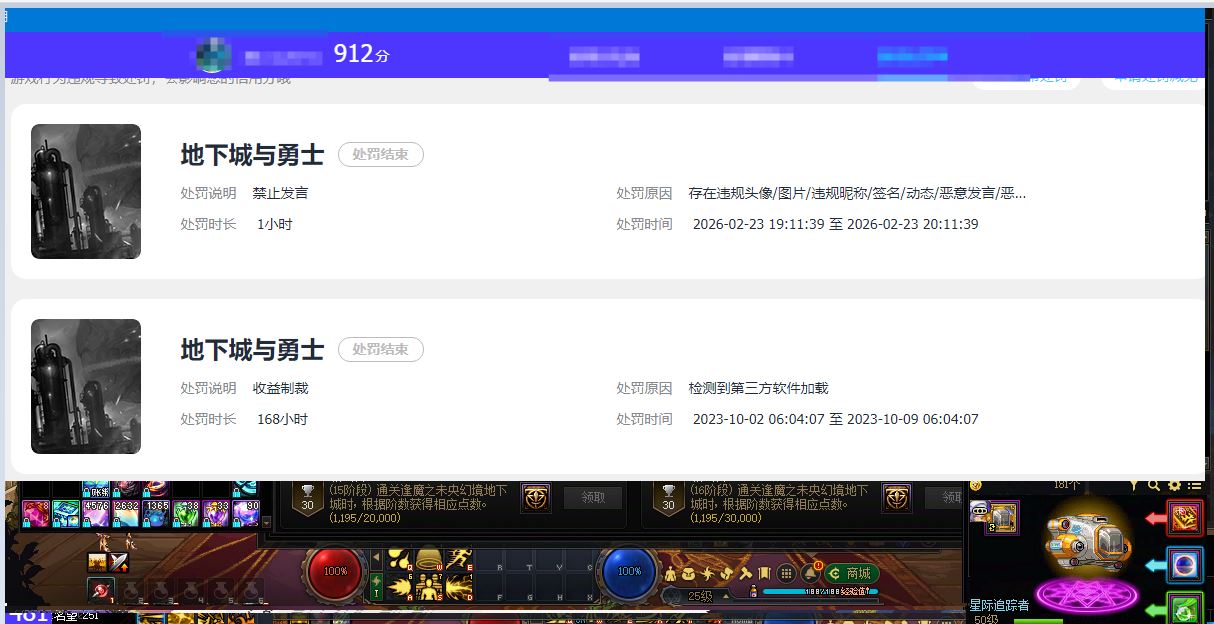
Task: Claim the 15阶段 reward with 领取
Action: 593,498
